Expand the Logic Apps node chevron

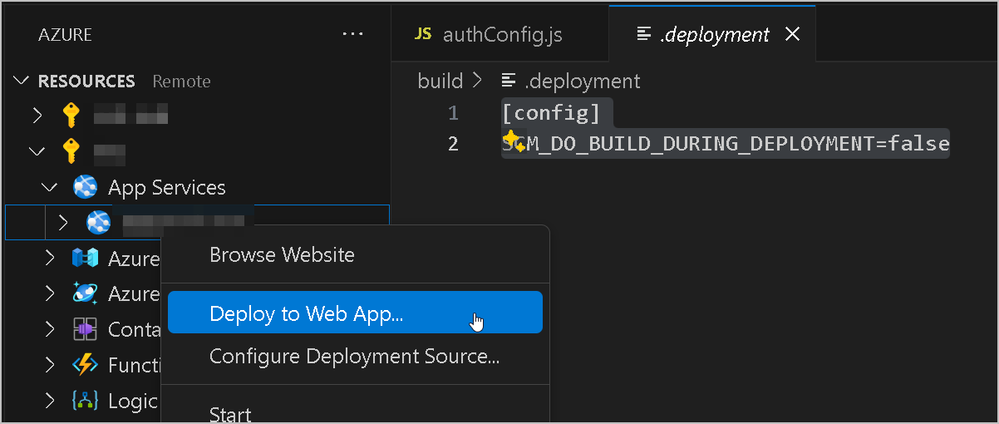50,400
